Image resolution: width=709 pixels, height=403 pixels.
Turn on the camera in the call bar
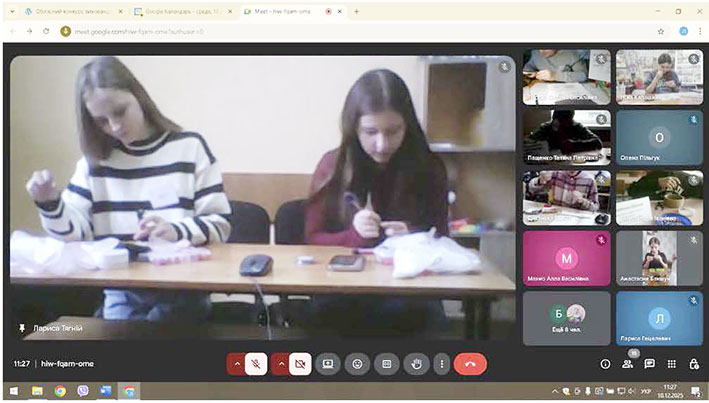tap(299, 364)
